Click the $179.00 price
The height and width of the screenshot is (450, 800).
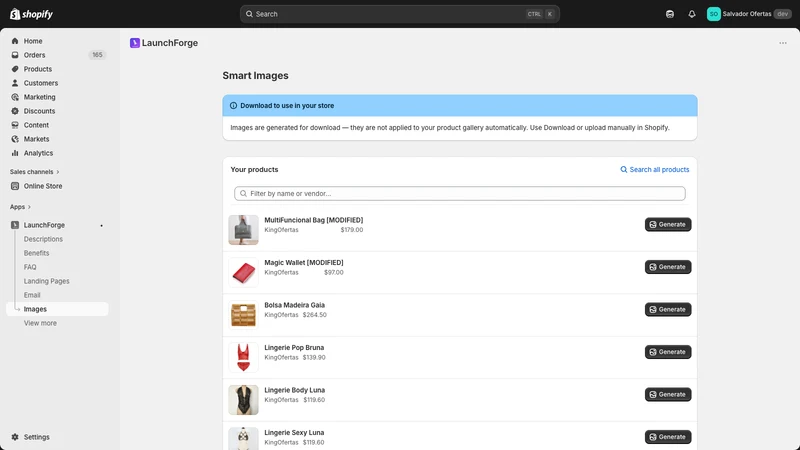[x=352, y=230]
